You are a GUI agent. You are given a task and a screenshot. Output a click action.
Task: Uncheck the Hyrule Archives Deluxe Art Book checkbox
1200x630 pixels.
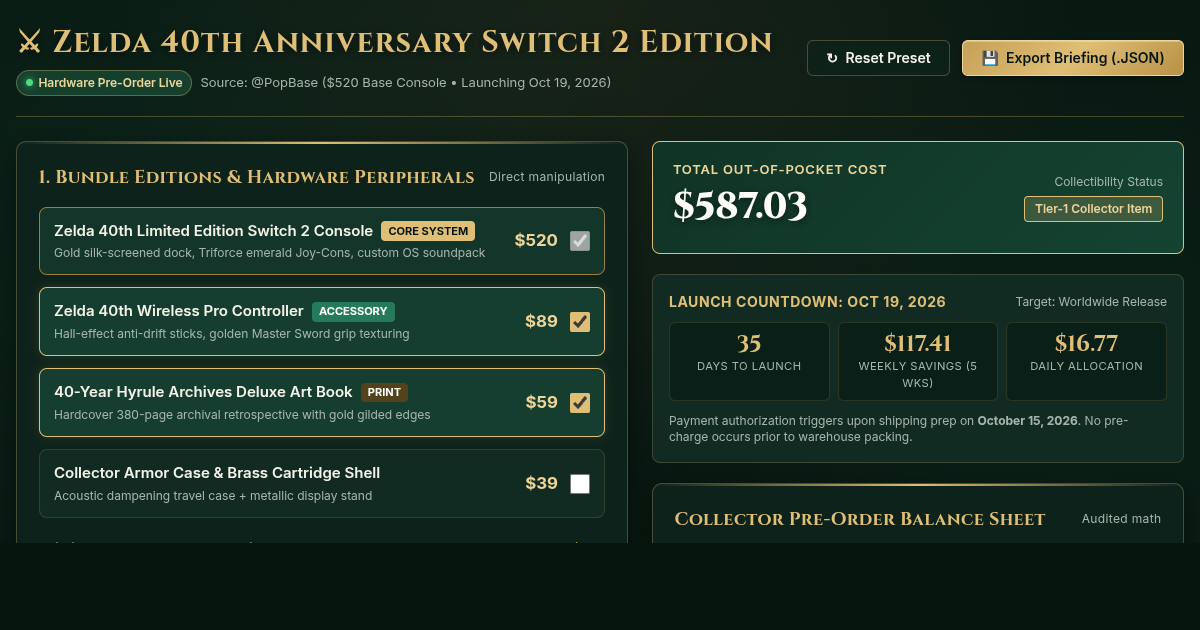point(580,403)
